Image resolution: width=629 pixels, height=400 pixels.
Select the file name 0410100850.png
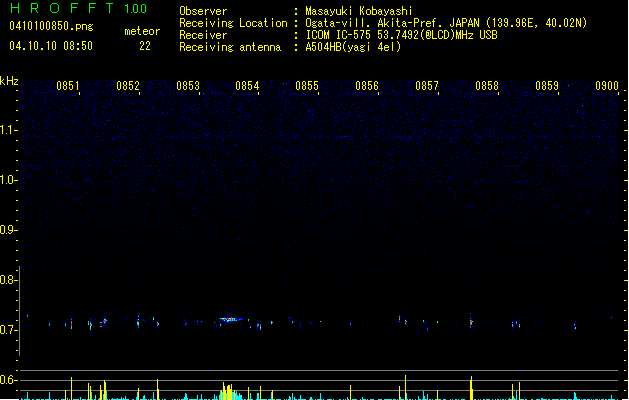click(51, 26)
